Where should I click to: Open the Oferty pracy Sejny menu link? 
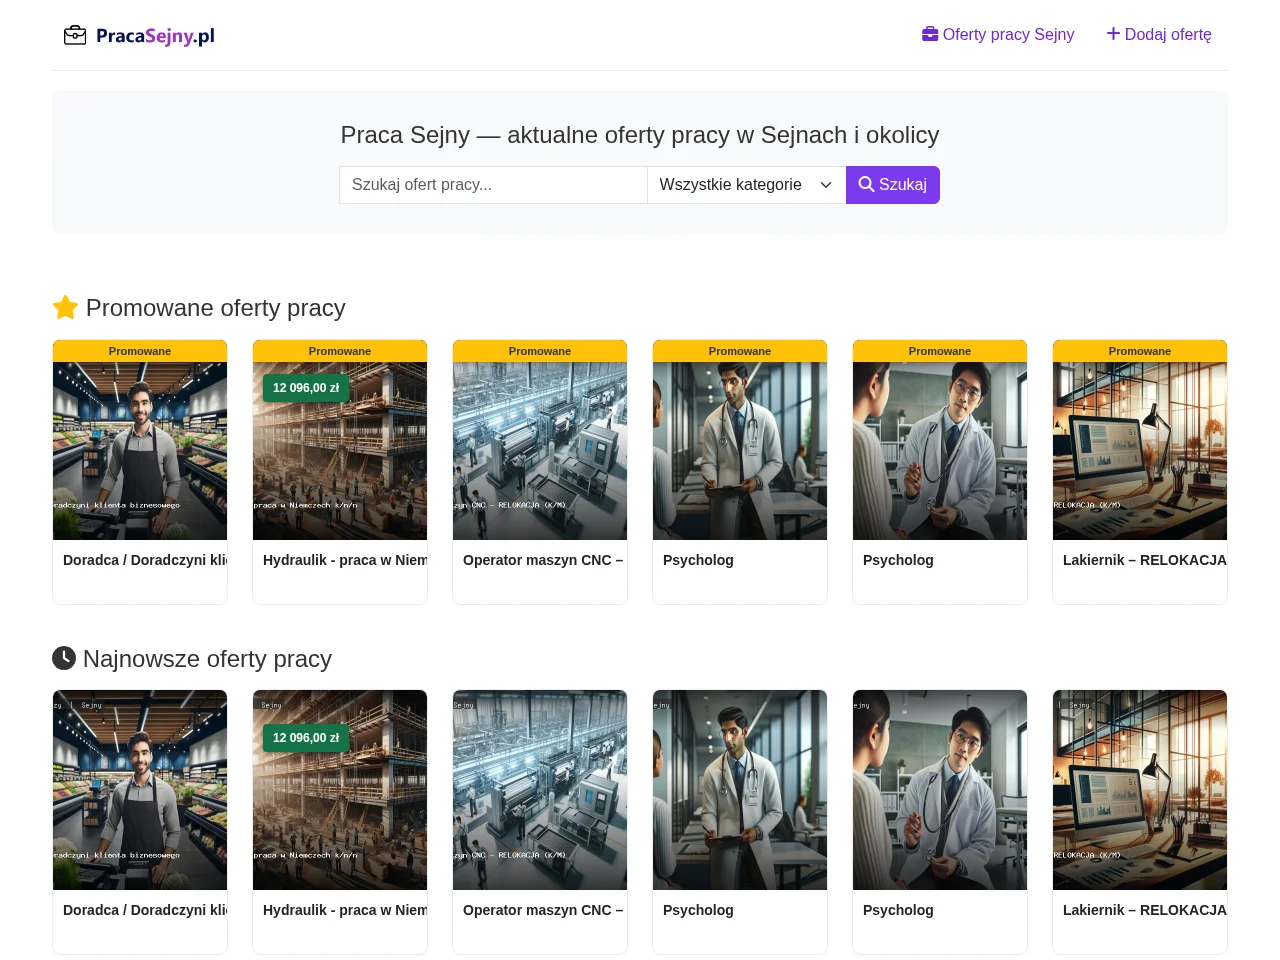click(998, 34)
